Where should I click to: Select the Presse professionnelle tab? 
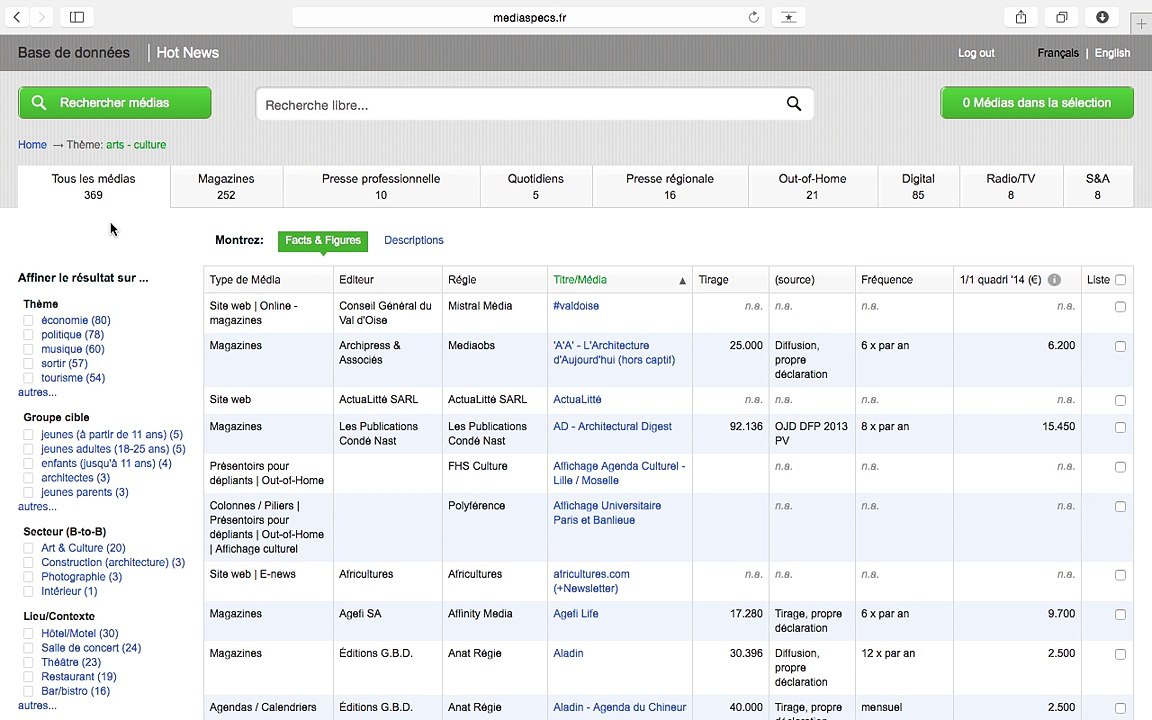click(x=381, y=187)
